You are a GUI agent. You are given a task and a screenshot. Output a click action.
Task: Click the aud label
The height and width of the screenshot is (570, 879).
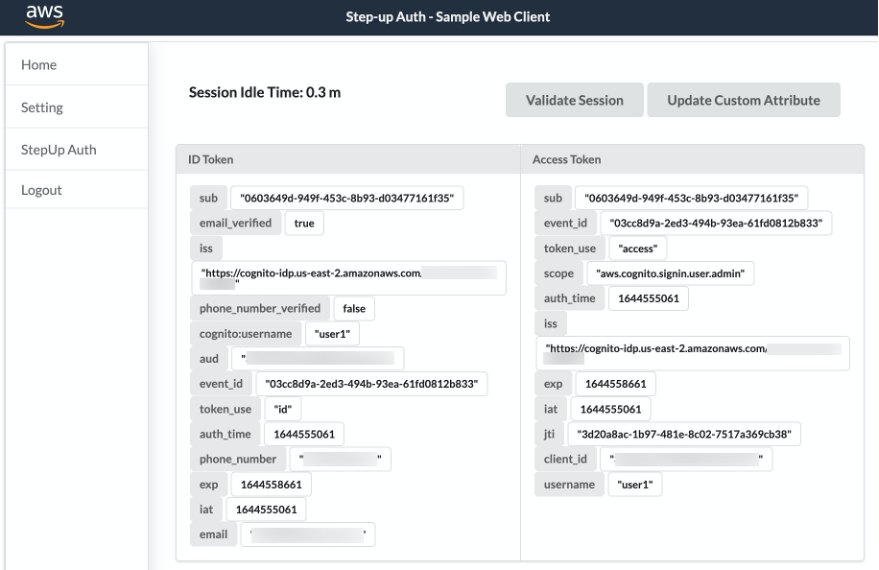click(209, 359)
